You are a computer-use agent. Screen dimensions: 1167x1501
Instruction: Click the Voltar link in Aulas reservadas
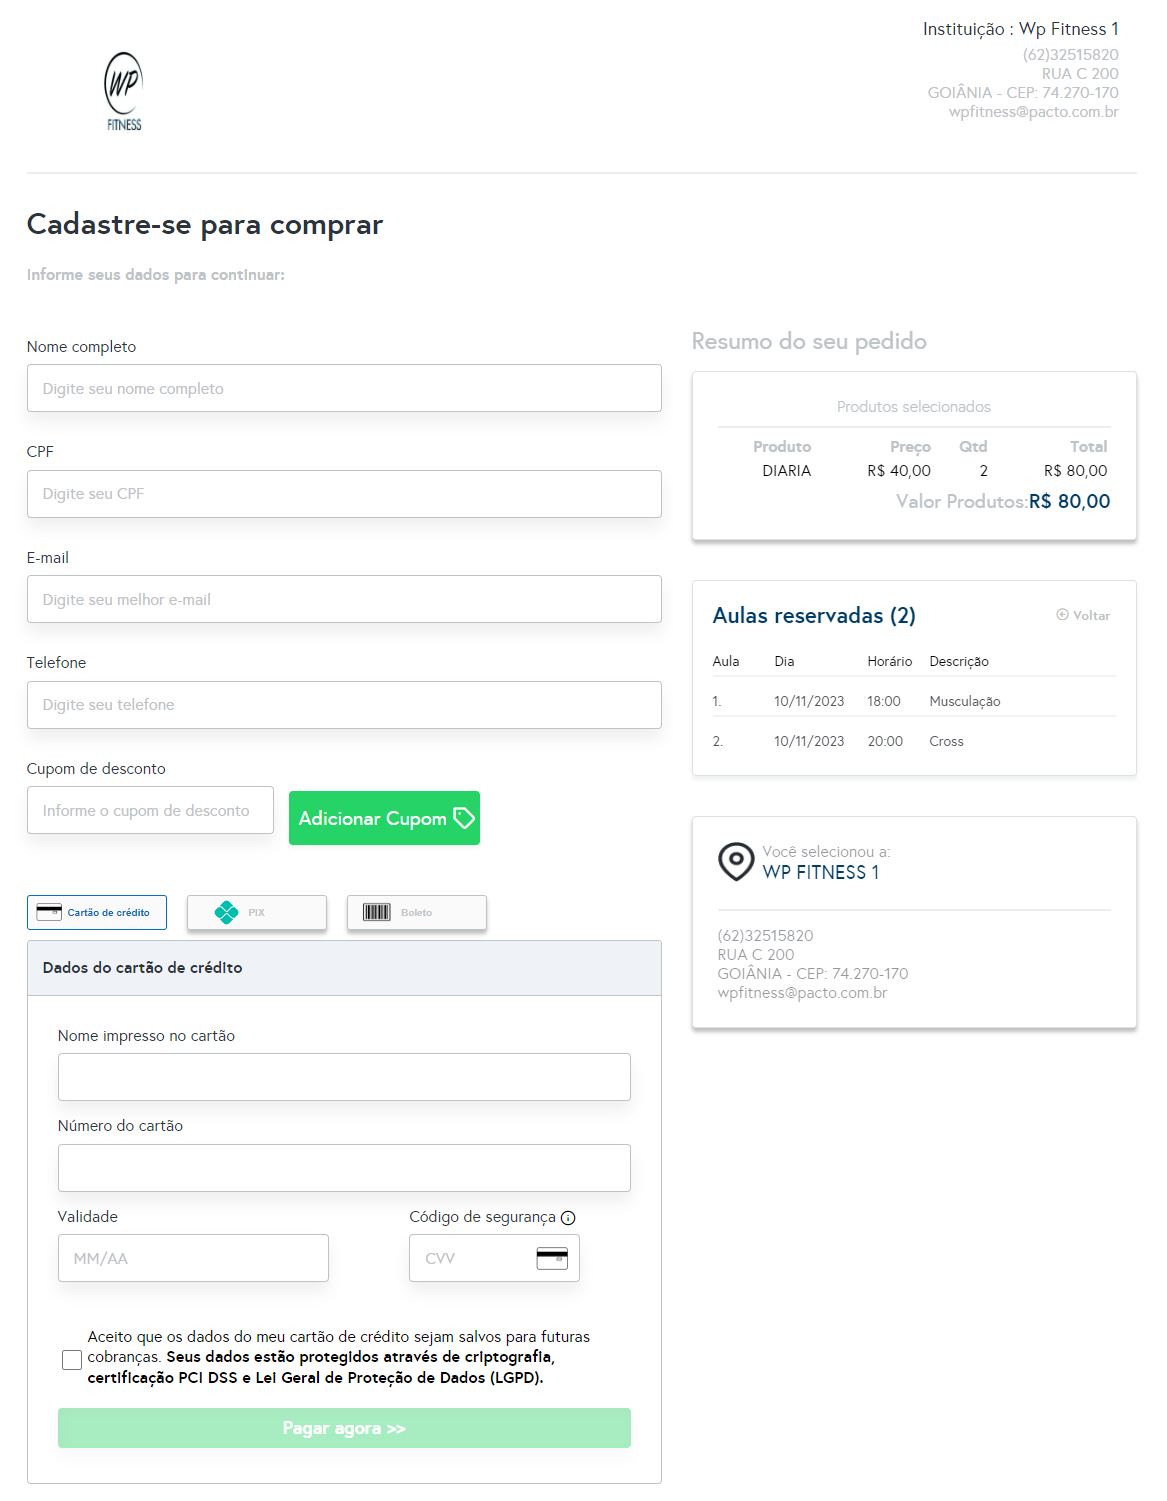(1084, 615)
